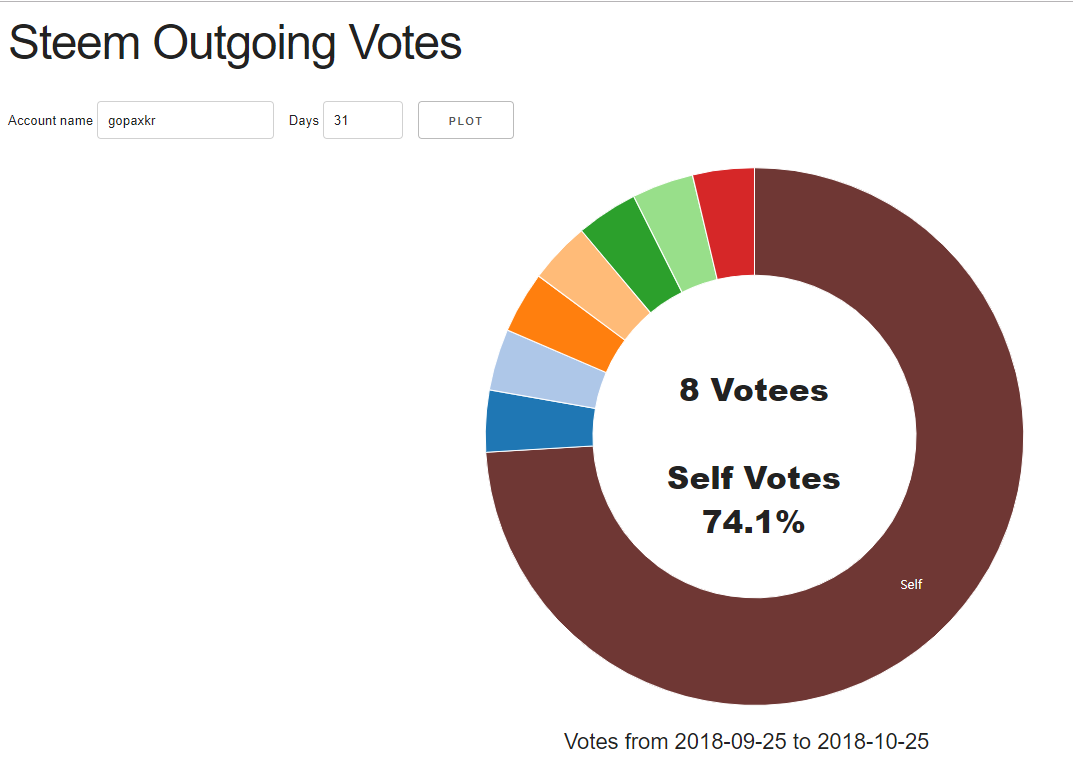Click the '8 Votees' center text

pos(753,390)
